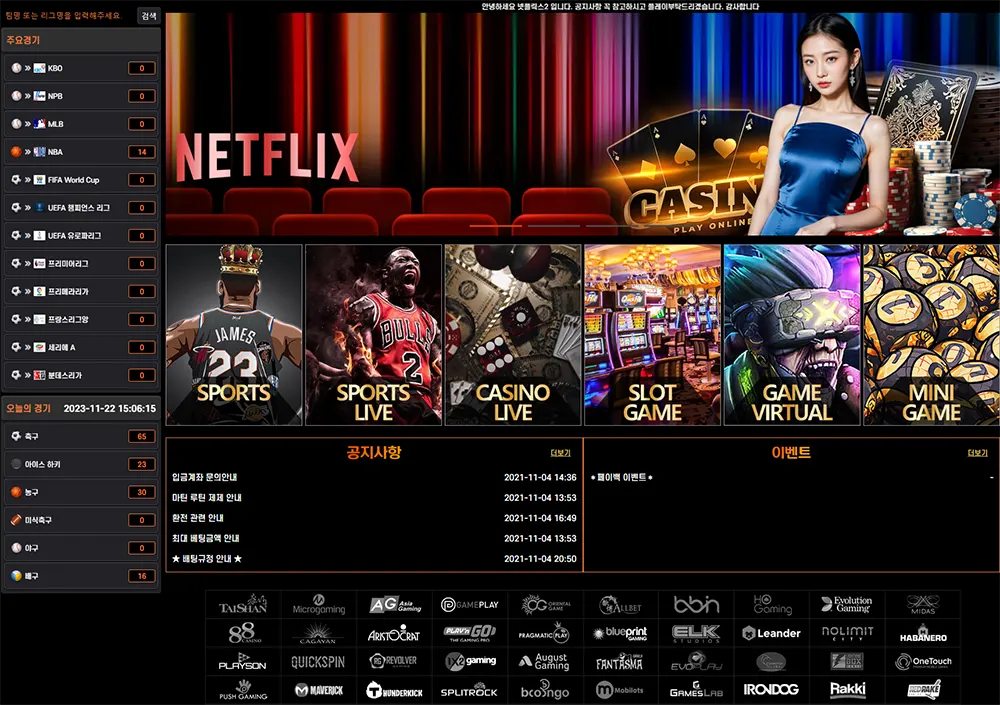The width and height of the screenshot is (1000, 705).
Task: Select the 배구 volleyball icon
Action: tap(16, 576)
